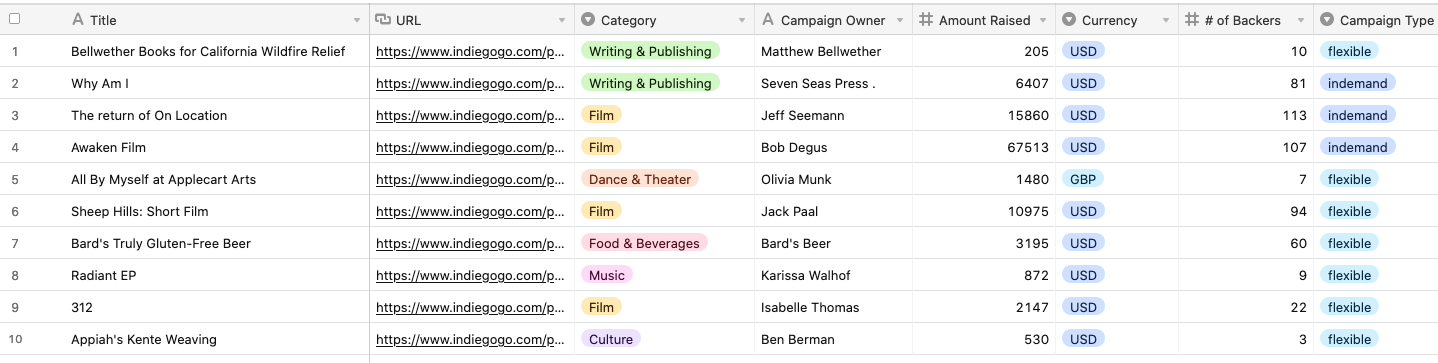This screenshot has height=363, width=1438.
Task: Click the Campaign Owner field text icon
Action: click(767, 20)
